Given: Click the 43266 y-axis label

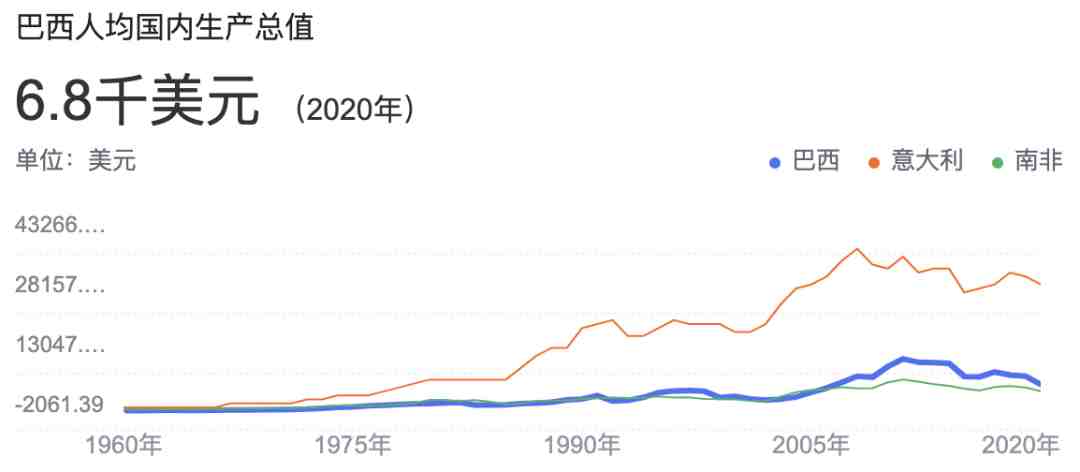Looking at the screenshot, I should click(x=59, y=225).
